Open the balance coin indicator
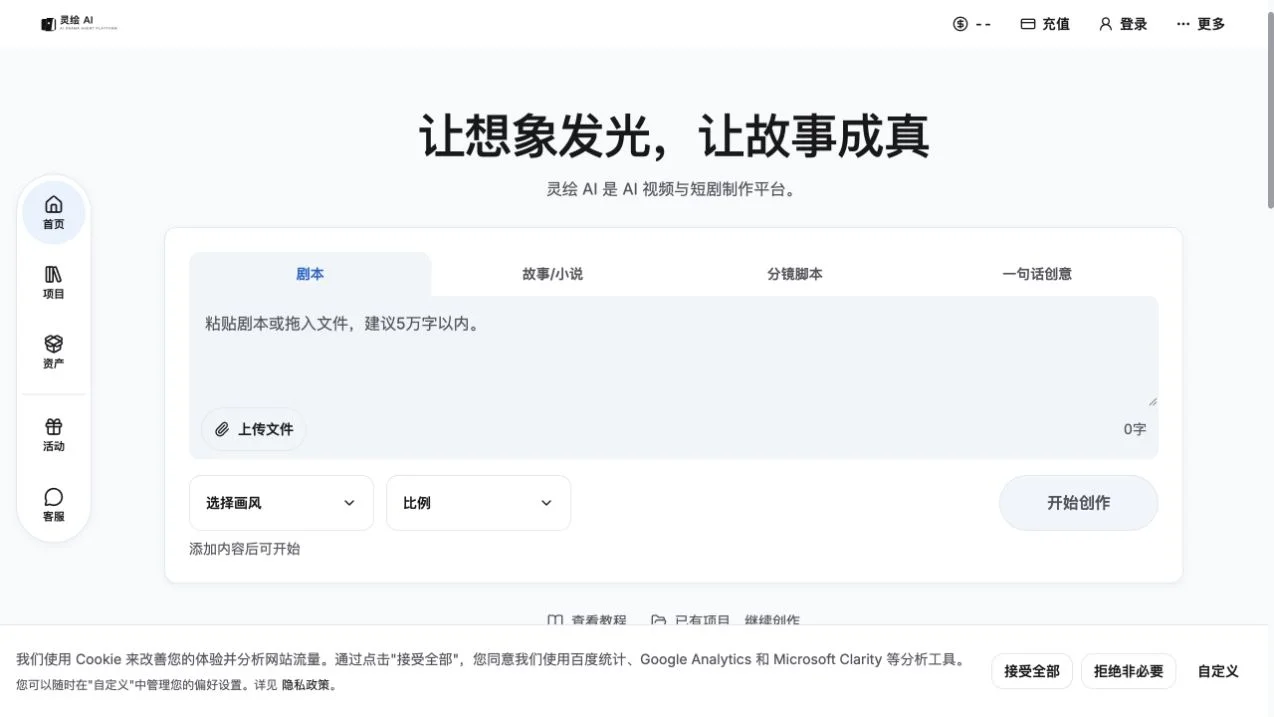This screenshot has height=717, width=1274. click(x=971, y=24)
